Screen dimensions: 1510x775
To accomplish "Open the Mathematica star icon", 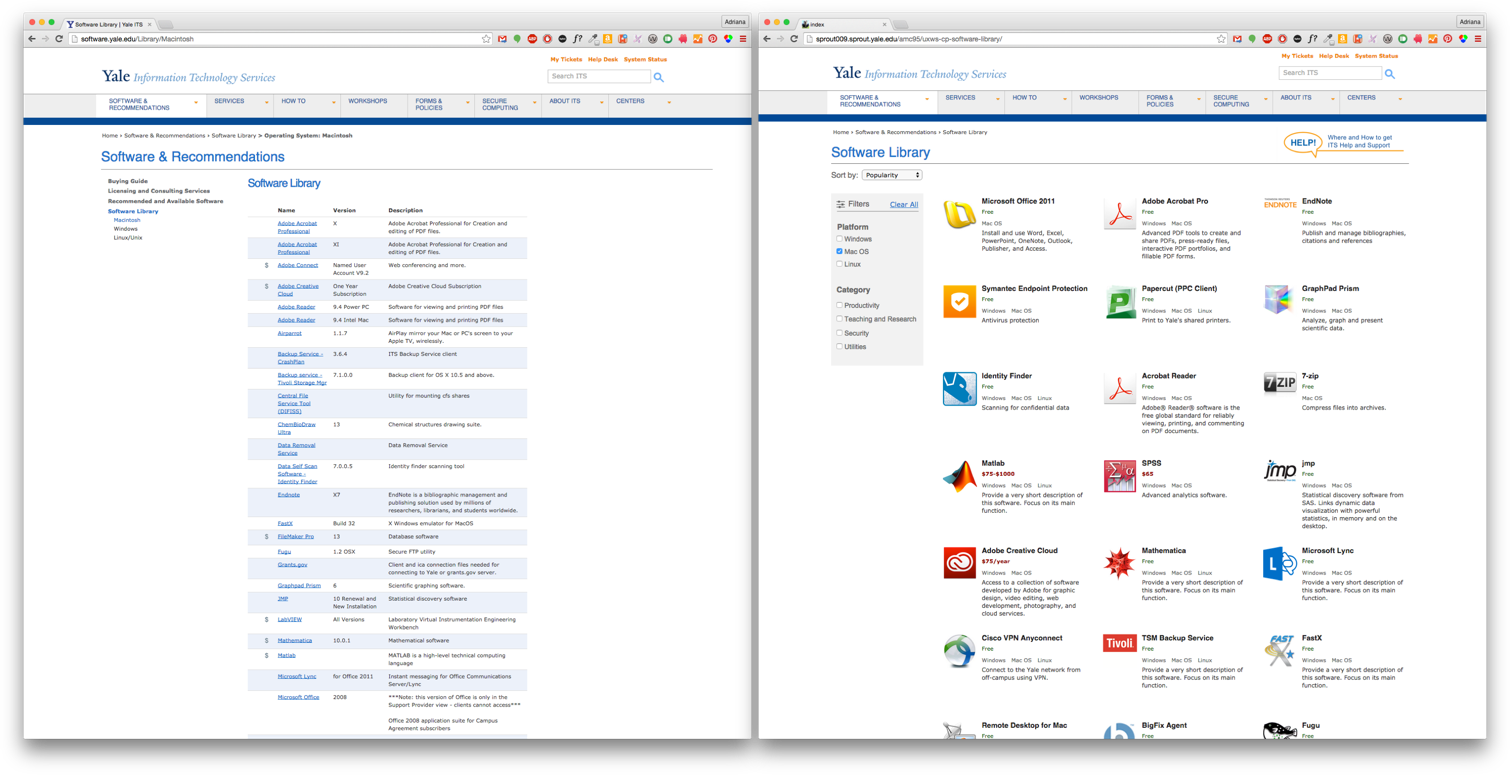I will [x=1120, y=564].
